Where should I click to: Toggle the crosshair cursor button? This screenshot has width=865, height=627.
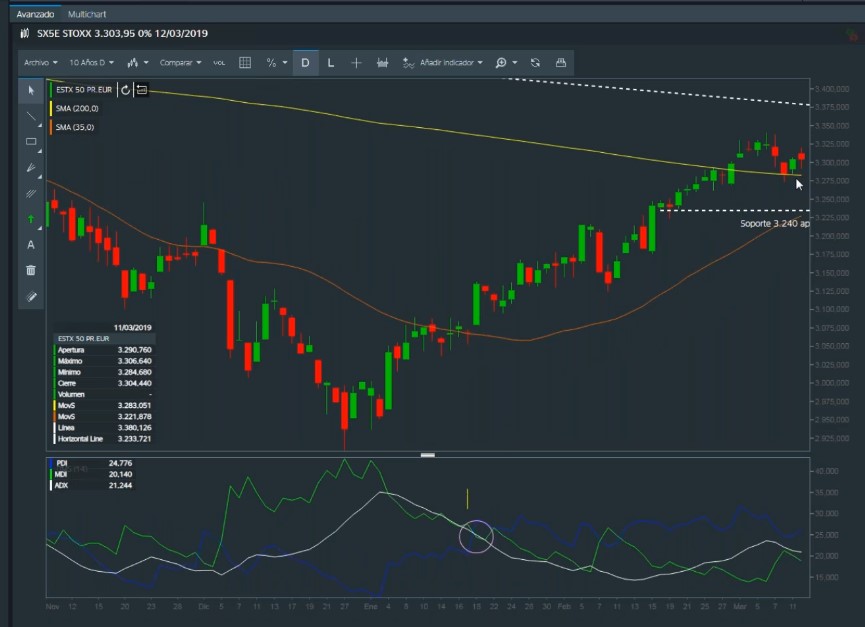pos(357,62)
